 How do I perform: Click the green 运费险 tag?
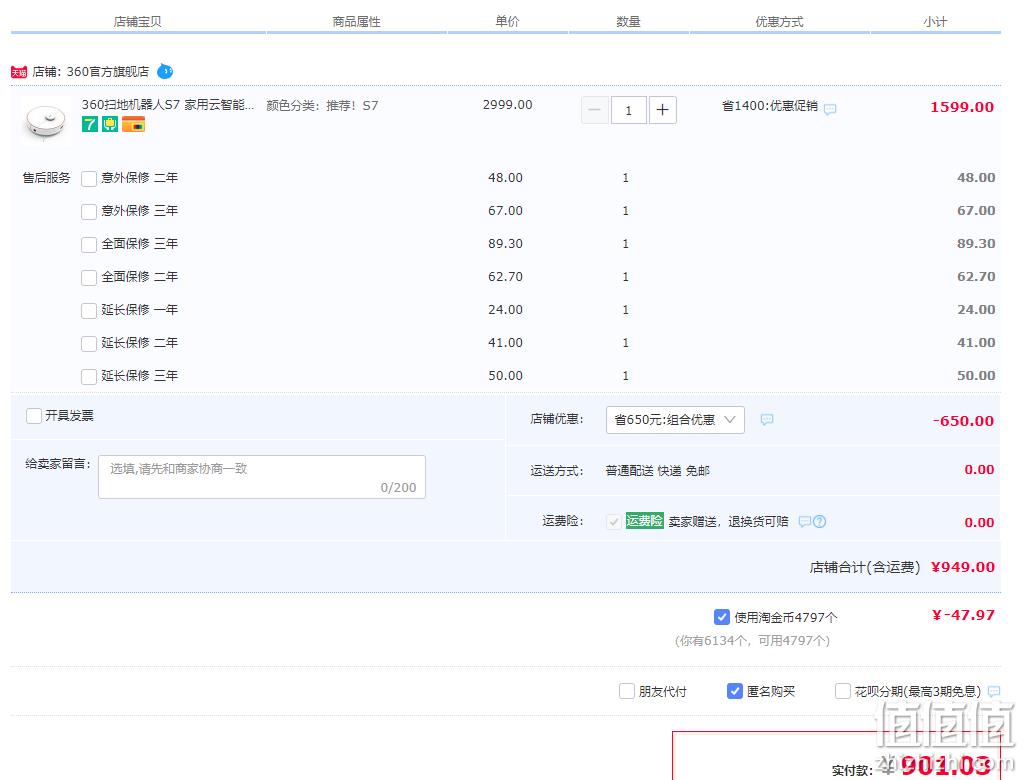[x=645, y=521]
